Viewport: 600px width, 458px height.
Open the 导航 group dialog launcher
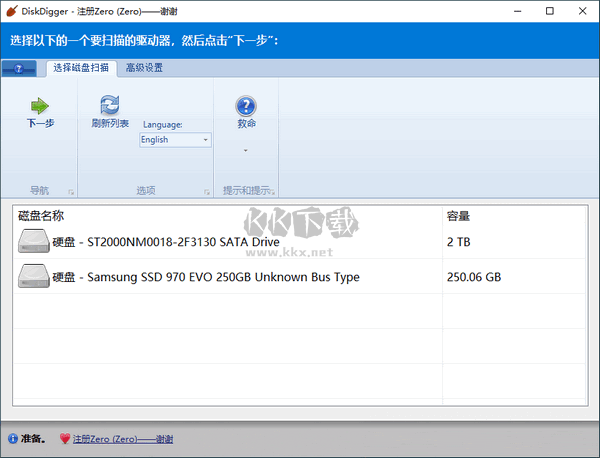tap(71, 192)
